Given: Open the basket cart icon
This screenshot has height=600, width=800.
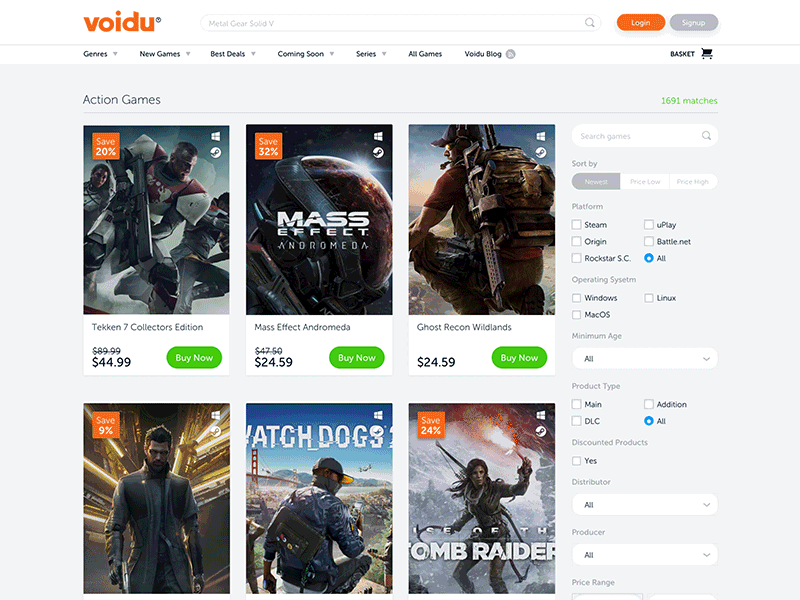Looking at the screenshot, I should [x=707, y=54].
